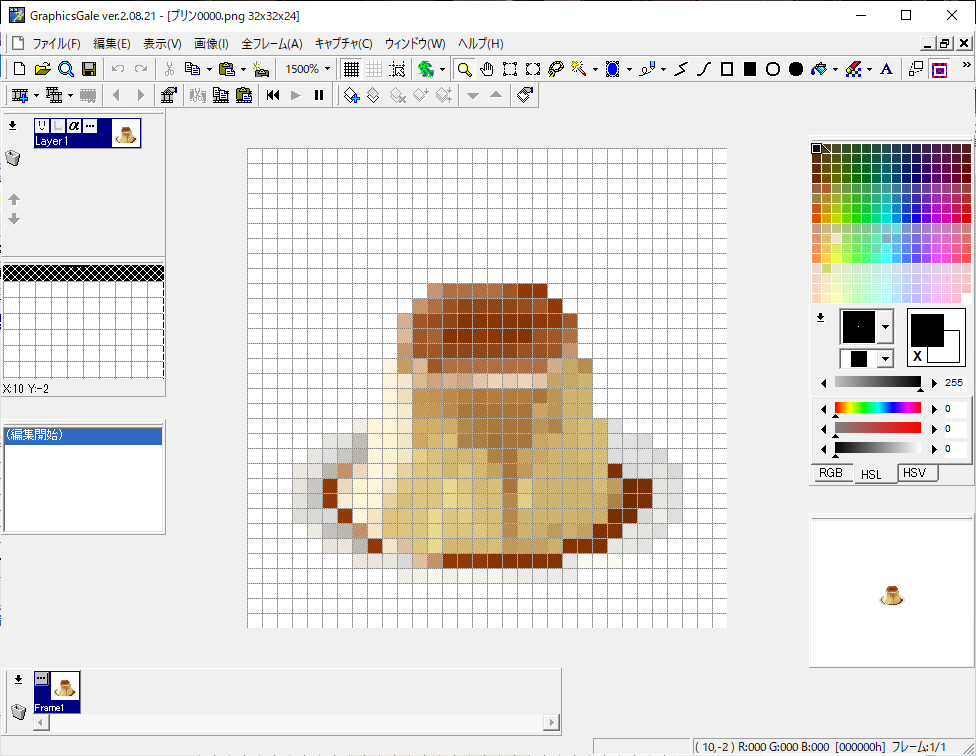
Task: Toggle Layer1 lock L button
Action: 58,126
